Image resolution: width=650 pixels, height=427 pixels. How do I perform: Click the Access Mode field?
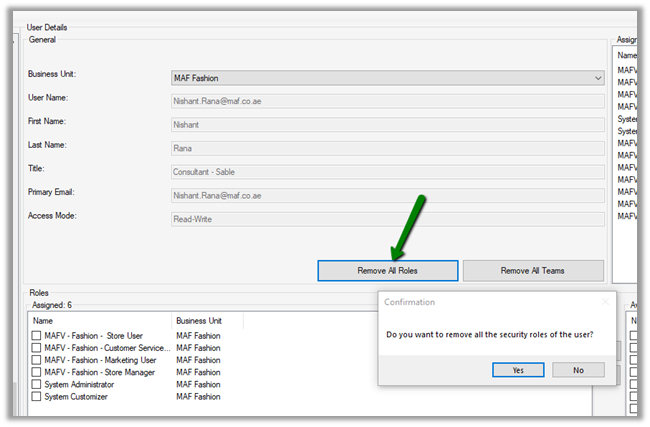(388, 219)
